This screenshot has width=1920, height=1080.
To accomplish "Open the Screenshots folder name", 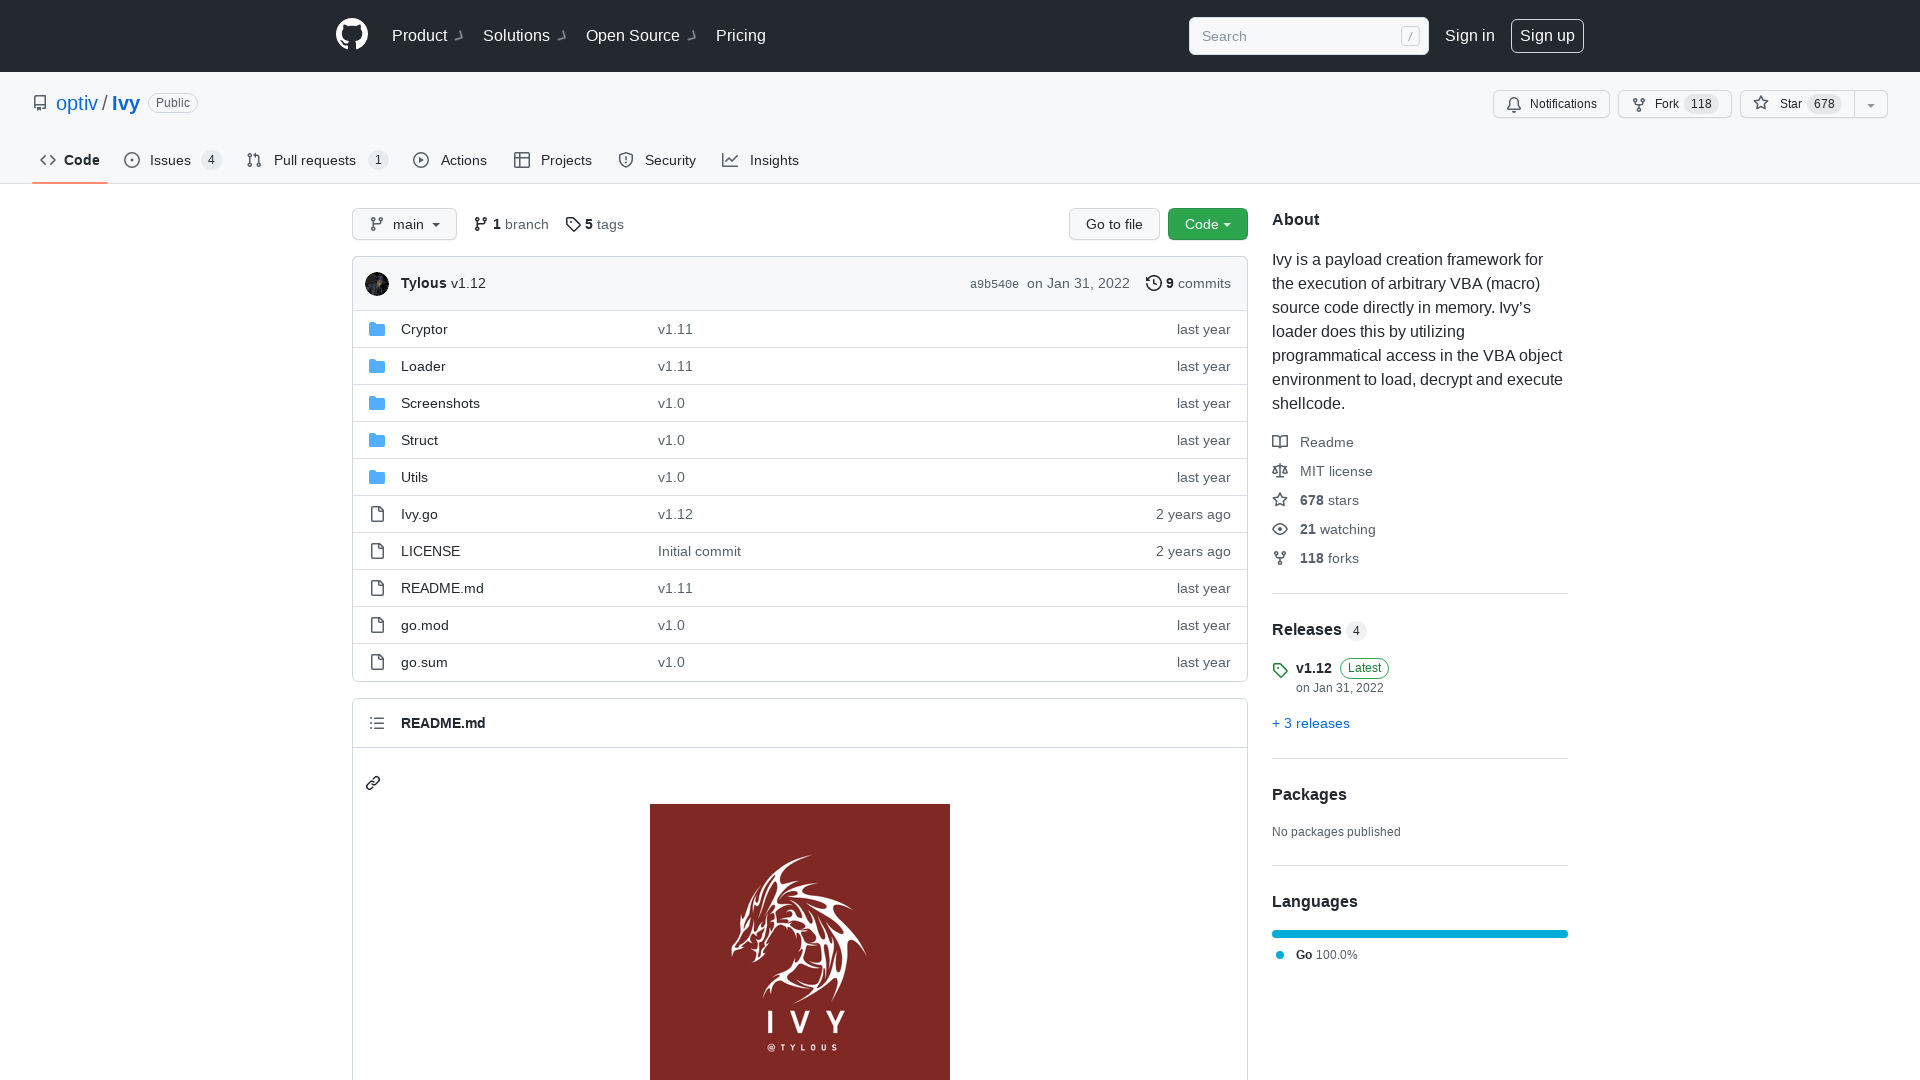I will [440, 403].
